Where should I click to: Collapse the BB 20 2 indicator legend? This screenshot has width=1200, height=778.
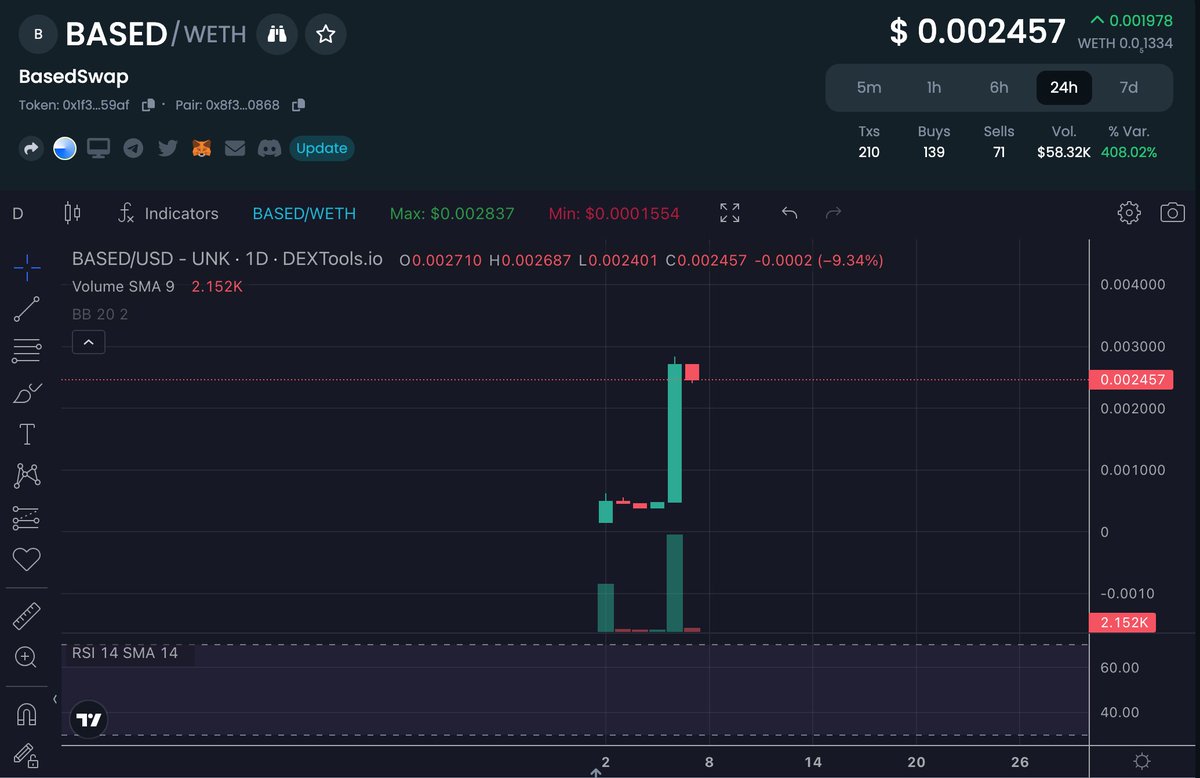pos(88,341)
